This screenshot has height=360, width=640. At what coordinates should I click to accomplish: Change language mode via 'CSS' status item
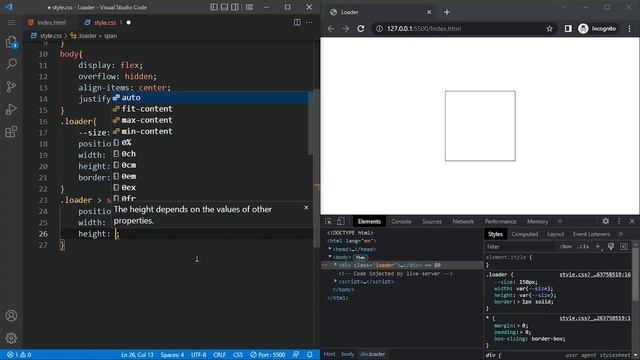pos(238,355)
